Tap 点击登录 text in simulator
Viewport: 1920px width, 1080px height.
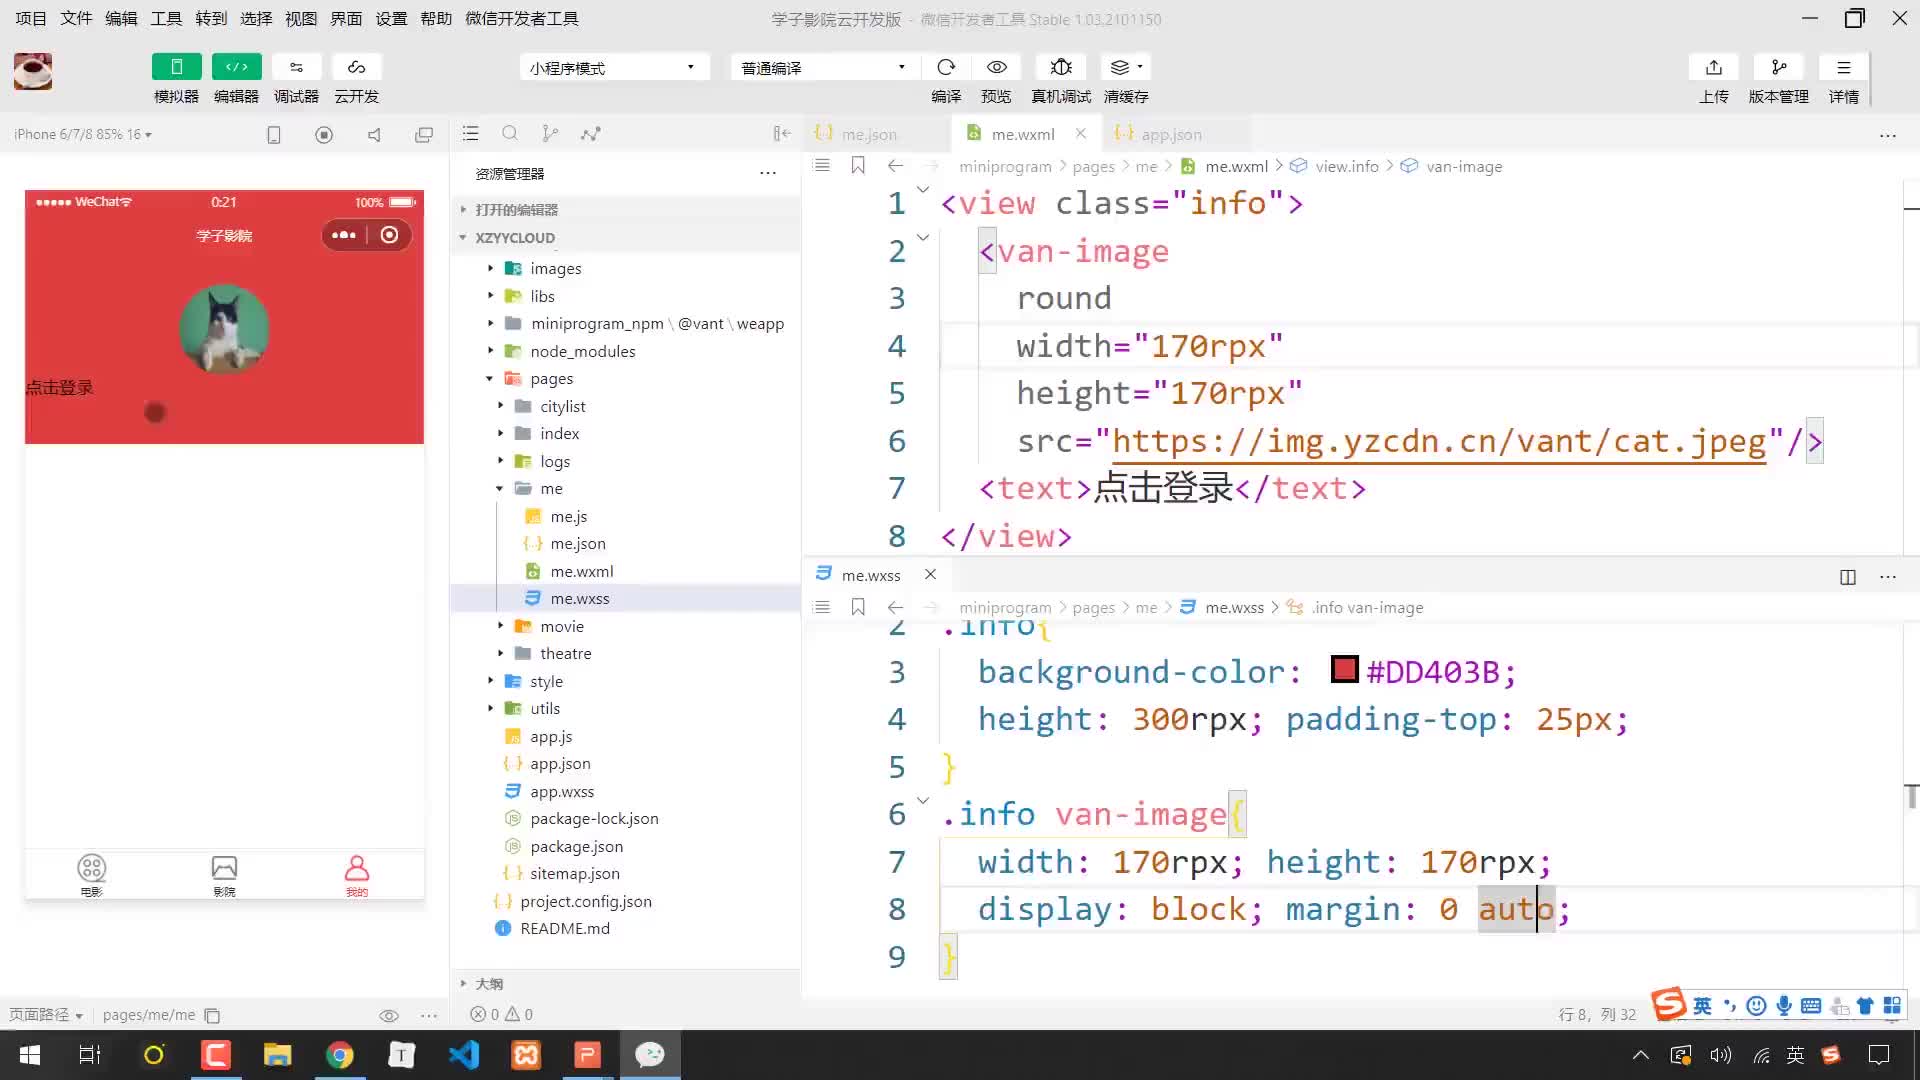59,388
